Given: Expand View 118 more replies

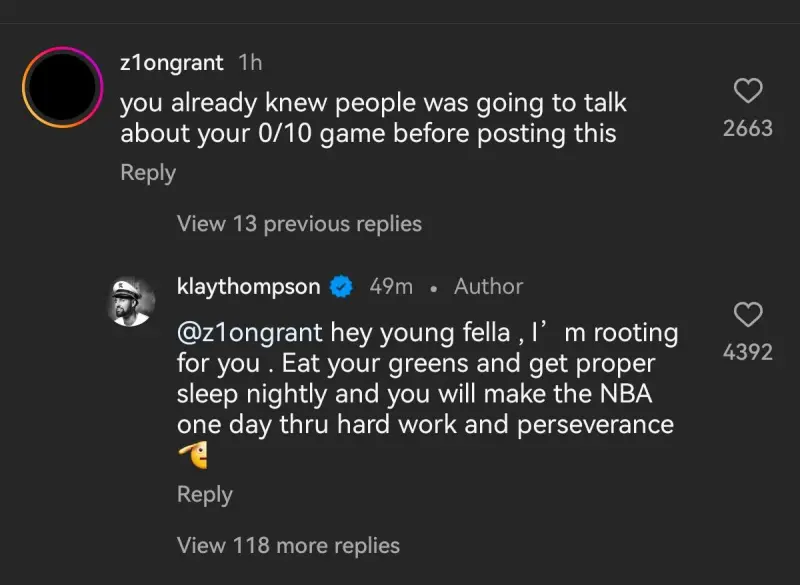Looking at the screenshot, I should (x=288, y=545).
